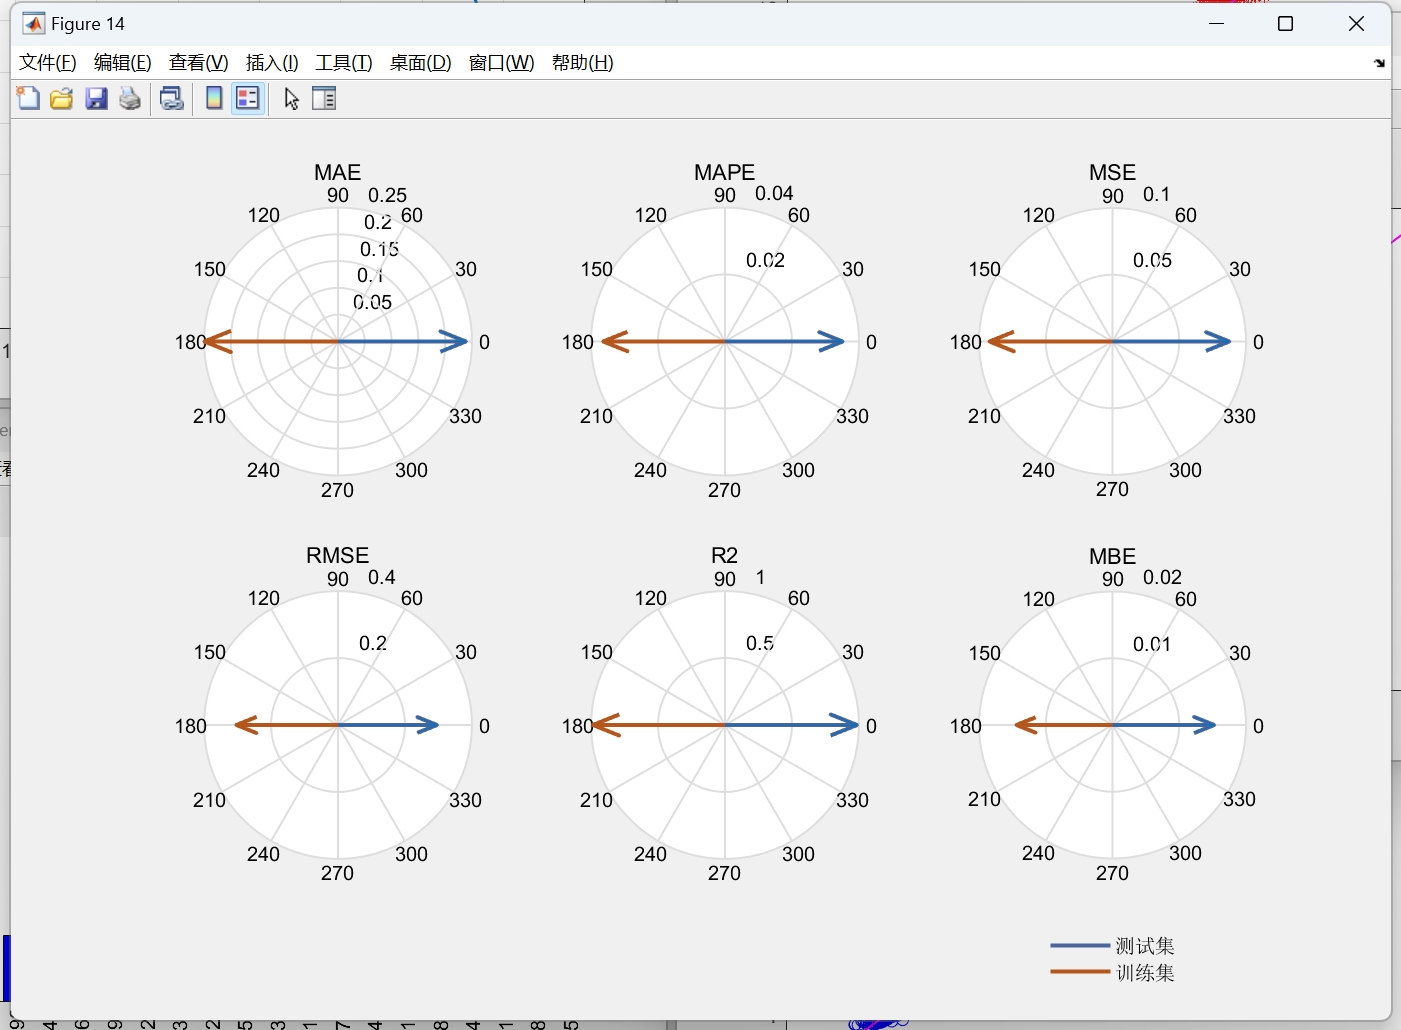Open the 桌面(D) menu
This screenshot has width=1401, height=1030.
coord(421,63)
